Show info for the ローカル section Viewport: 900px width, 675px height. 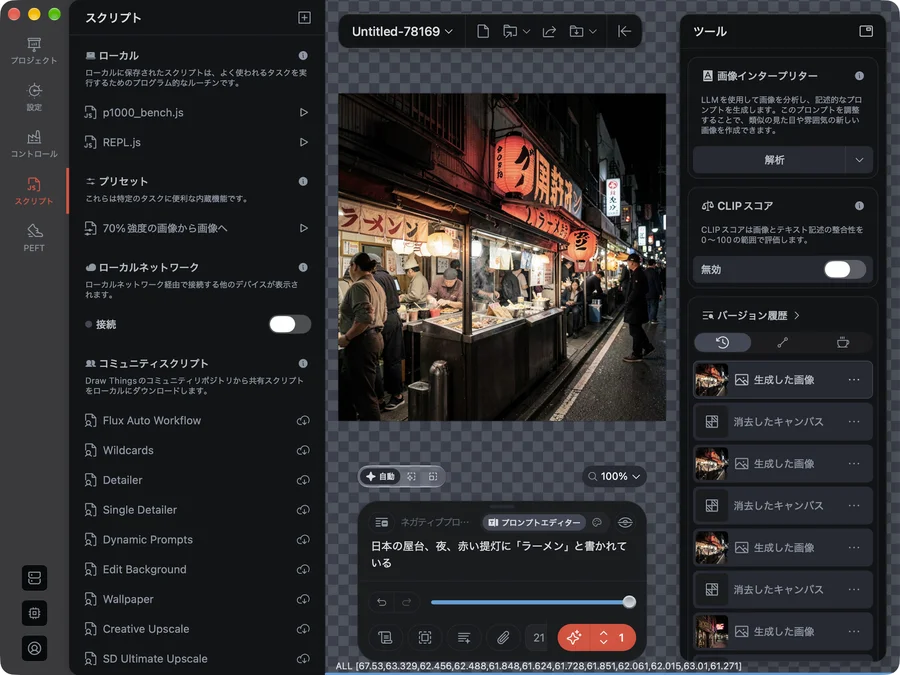click(303, 56)
